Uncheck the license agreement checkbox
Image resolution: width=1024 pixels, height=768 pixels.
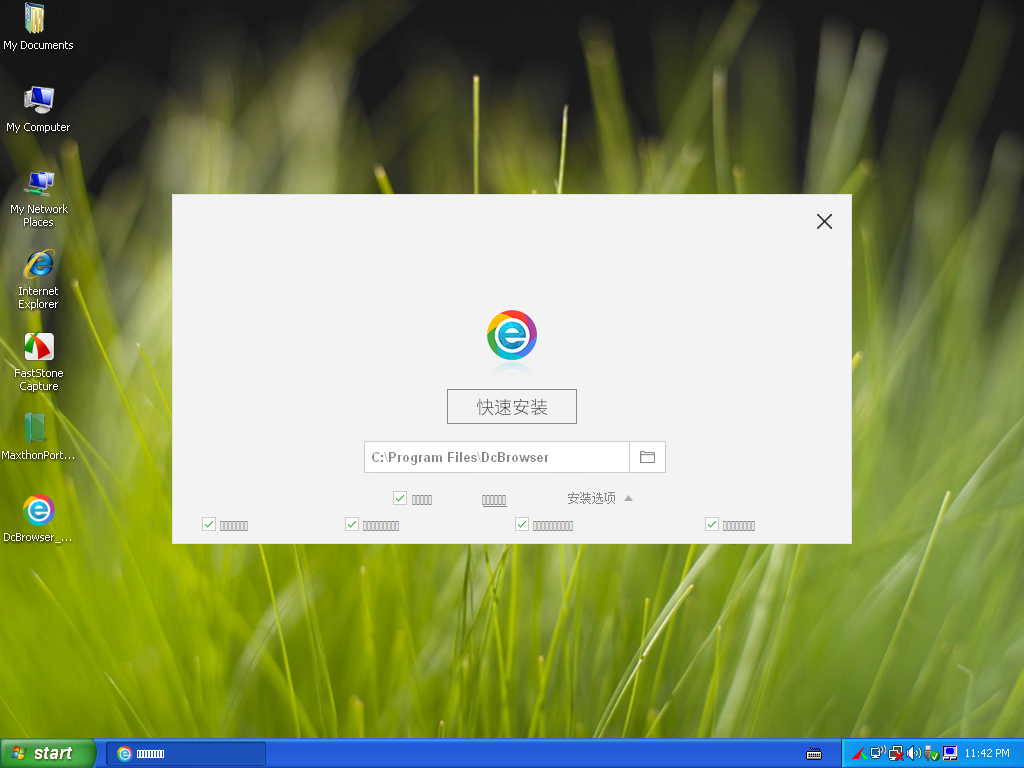400,498
